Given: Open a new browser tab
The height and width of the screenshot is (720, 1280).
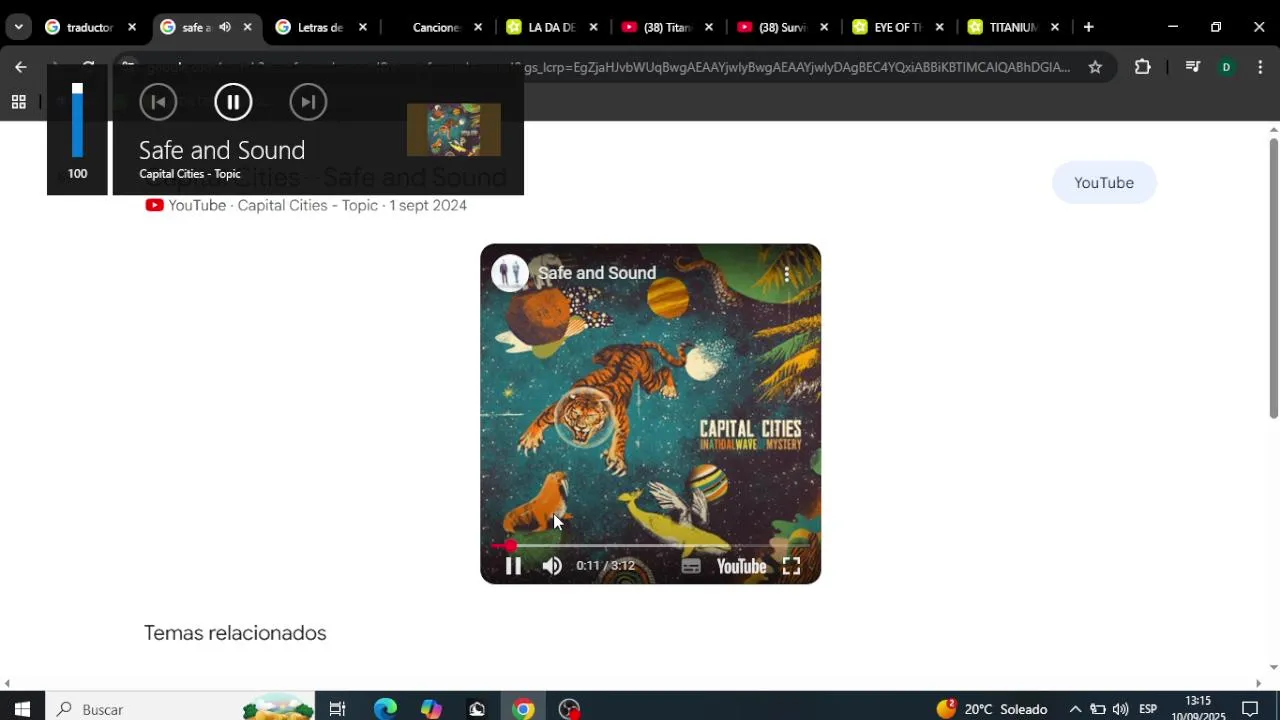Looking at the screenshot, I should (x=1088, y=27).
